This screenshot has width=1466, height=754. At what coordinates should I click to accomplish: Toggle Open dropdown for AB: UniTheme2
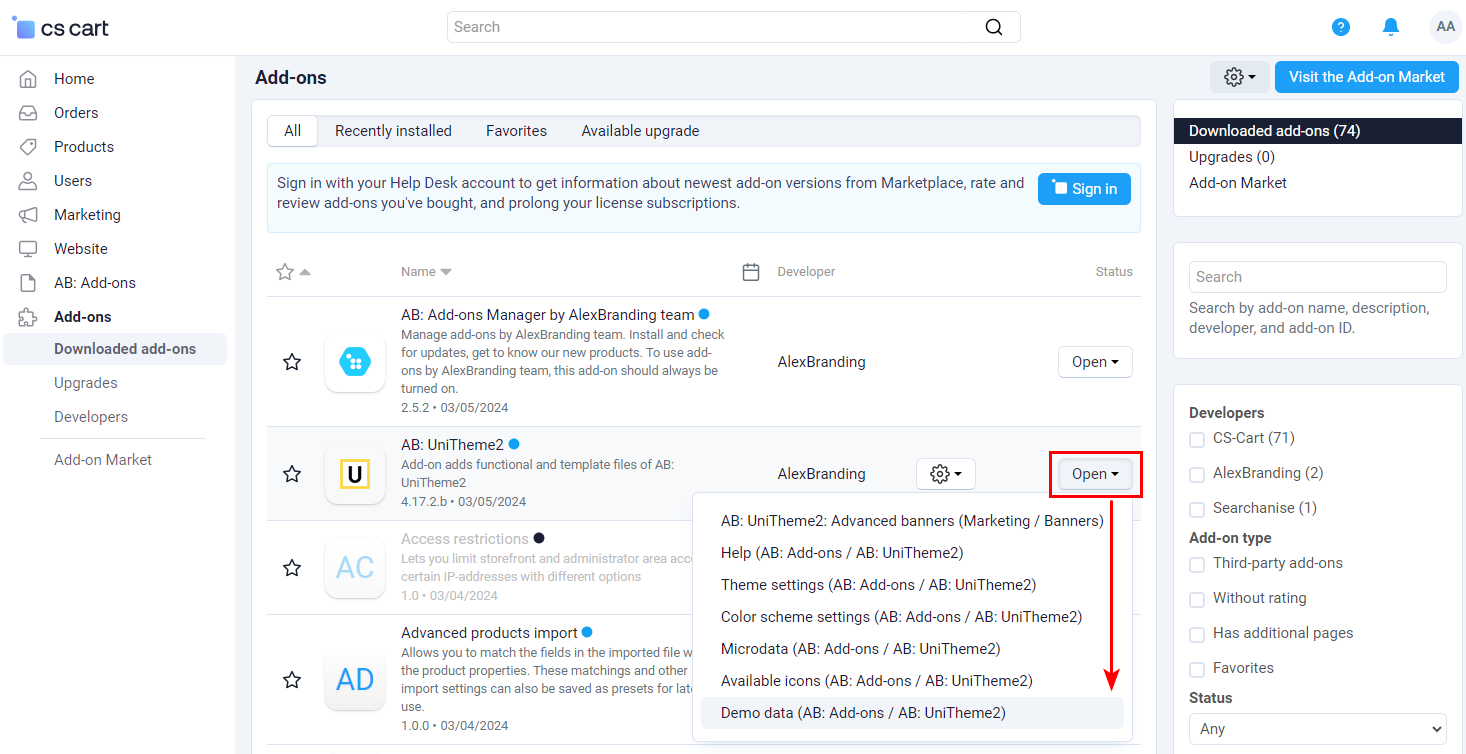pos(1095,474)
